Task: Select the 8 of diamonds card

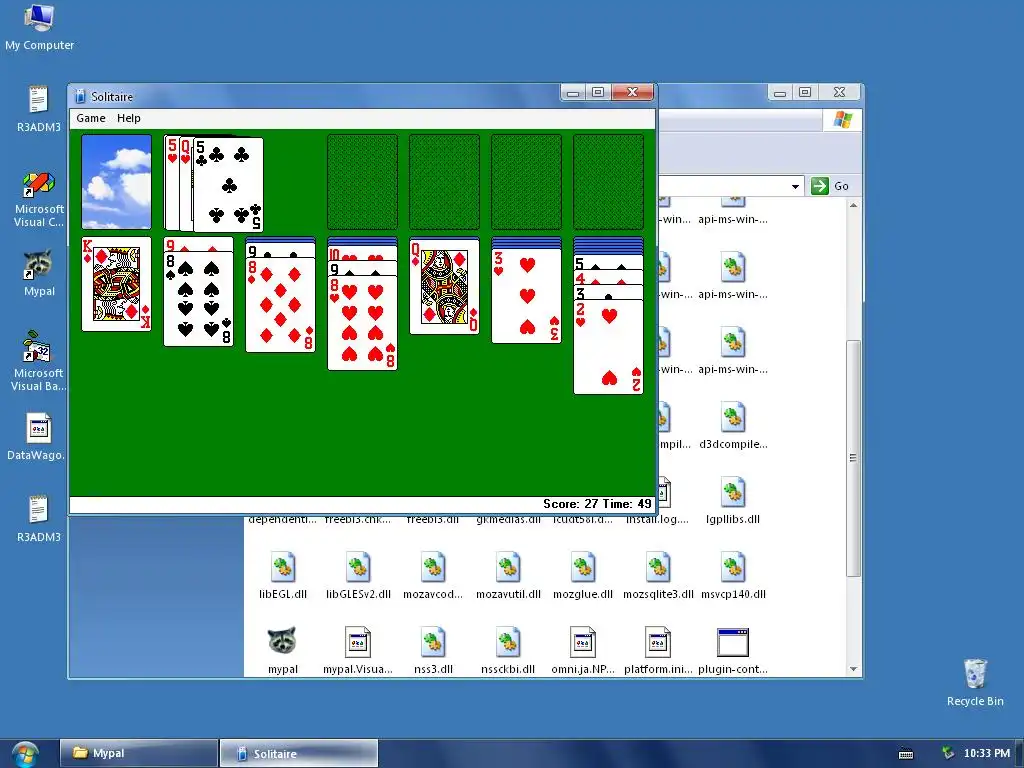Action: coord(280,305)
